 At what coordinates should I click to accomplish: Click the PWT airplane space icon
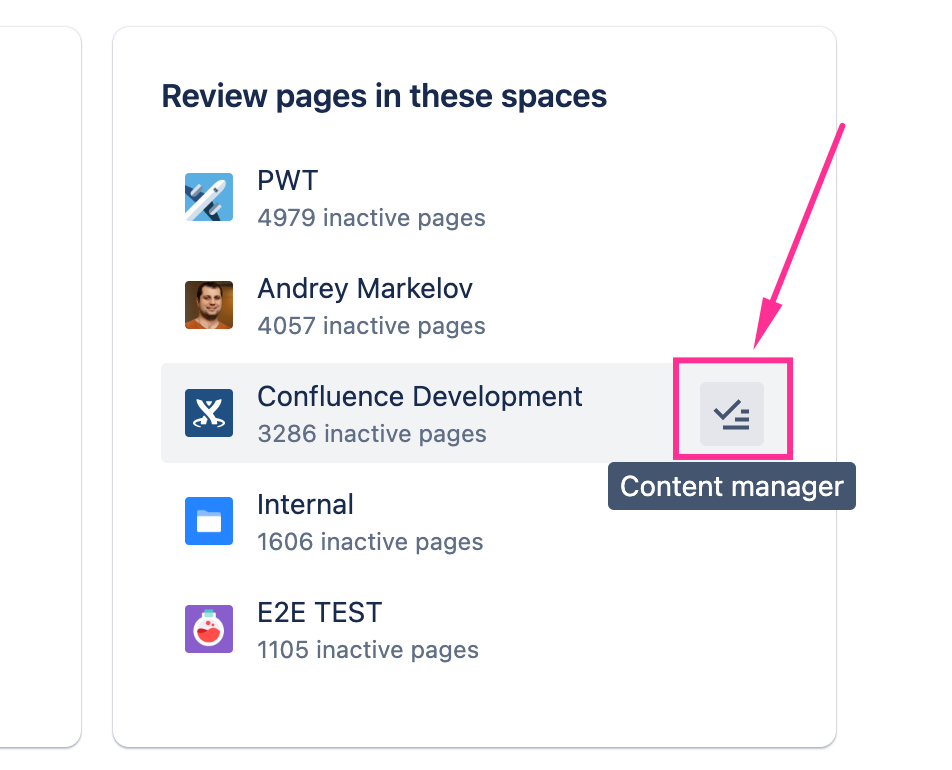click(x=209, y=197)
